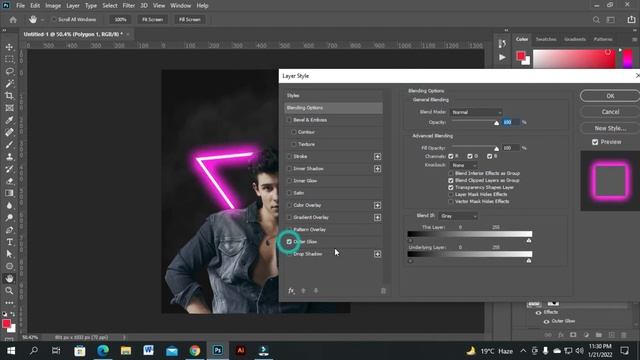The image size is (640, 360).
Task: Click the New Style button
Action: [x=610, y=128]
